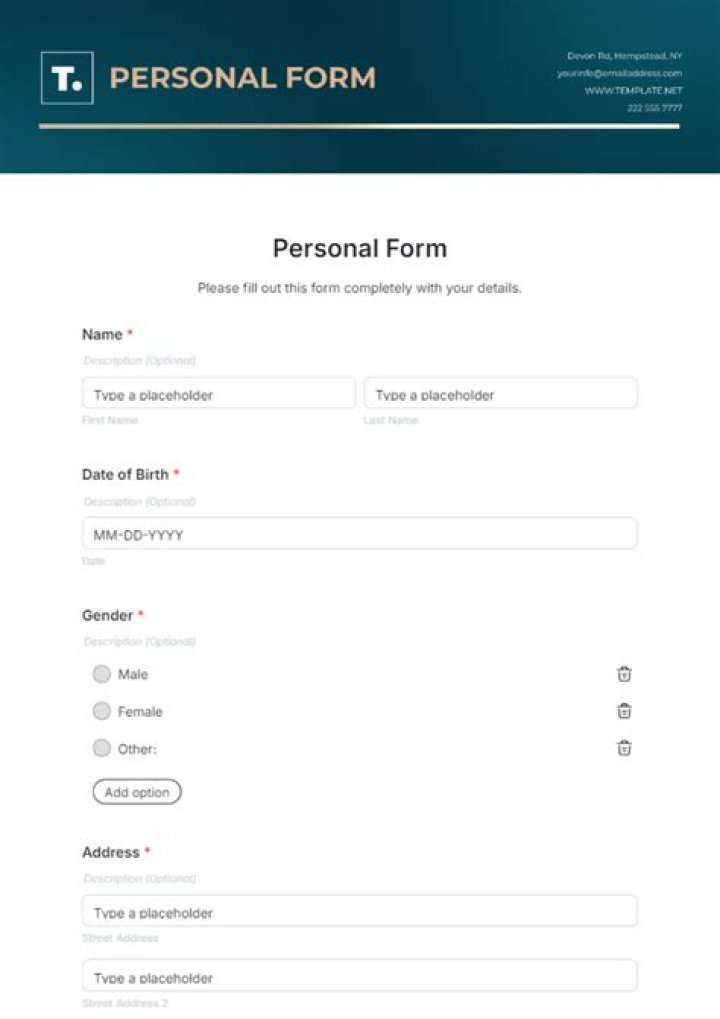
Task: Click the phone number in header
Action: pos(654,107)
